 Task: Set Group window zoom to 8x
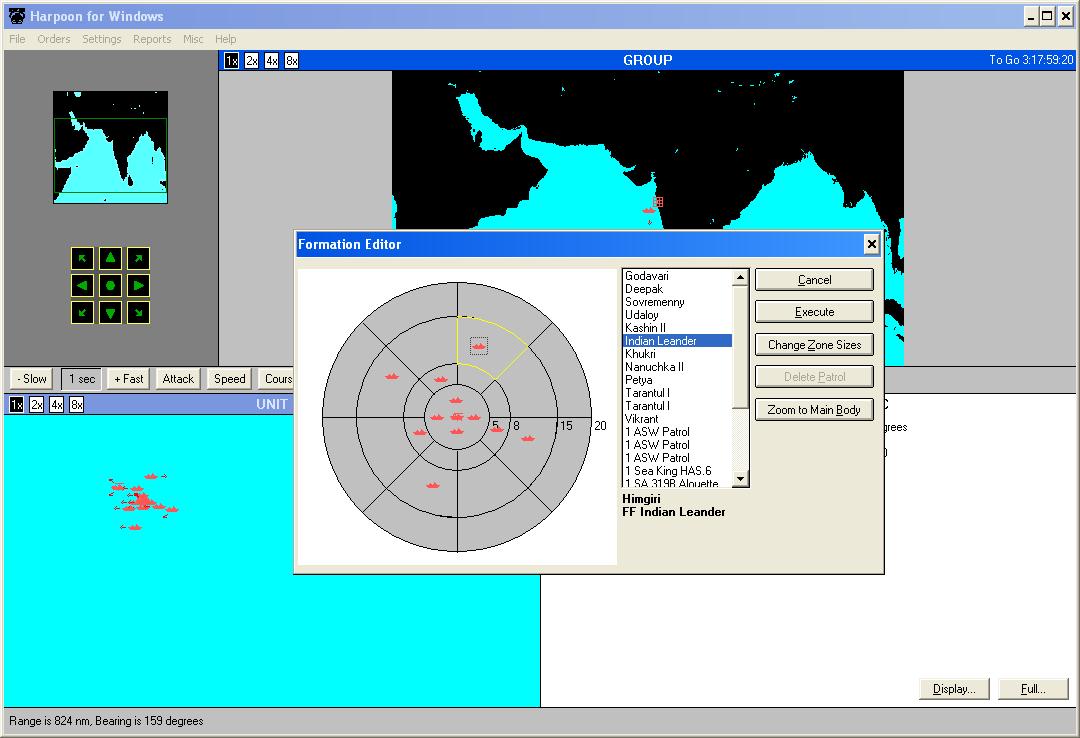click(x=291, y=61)
